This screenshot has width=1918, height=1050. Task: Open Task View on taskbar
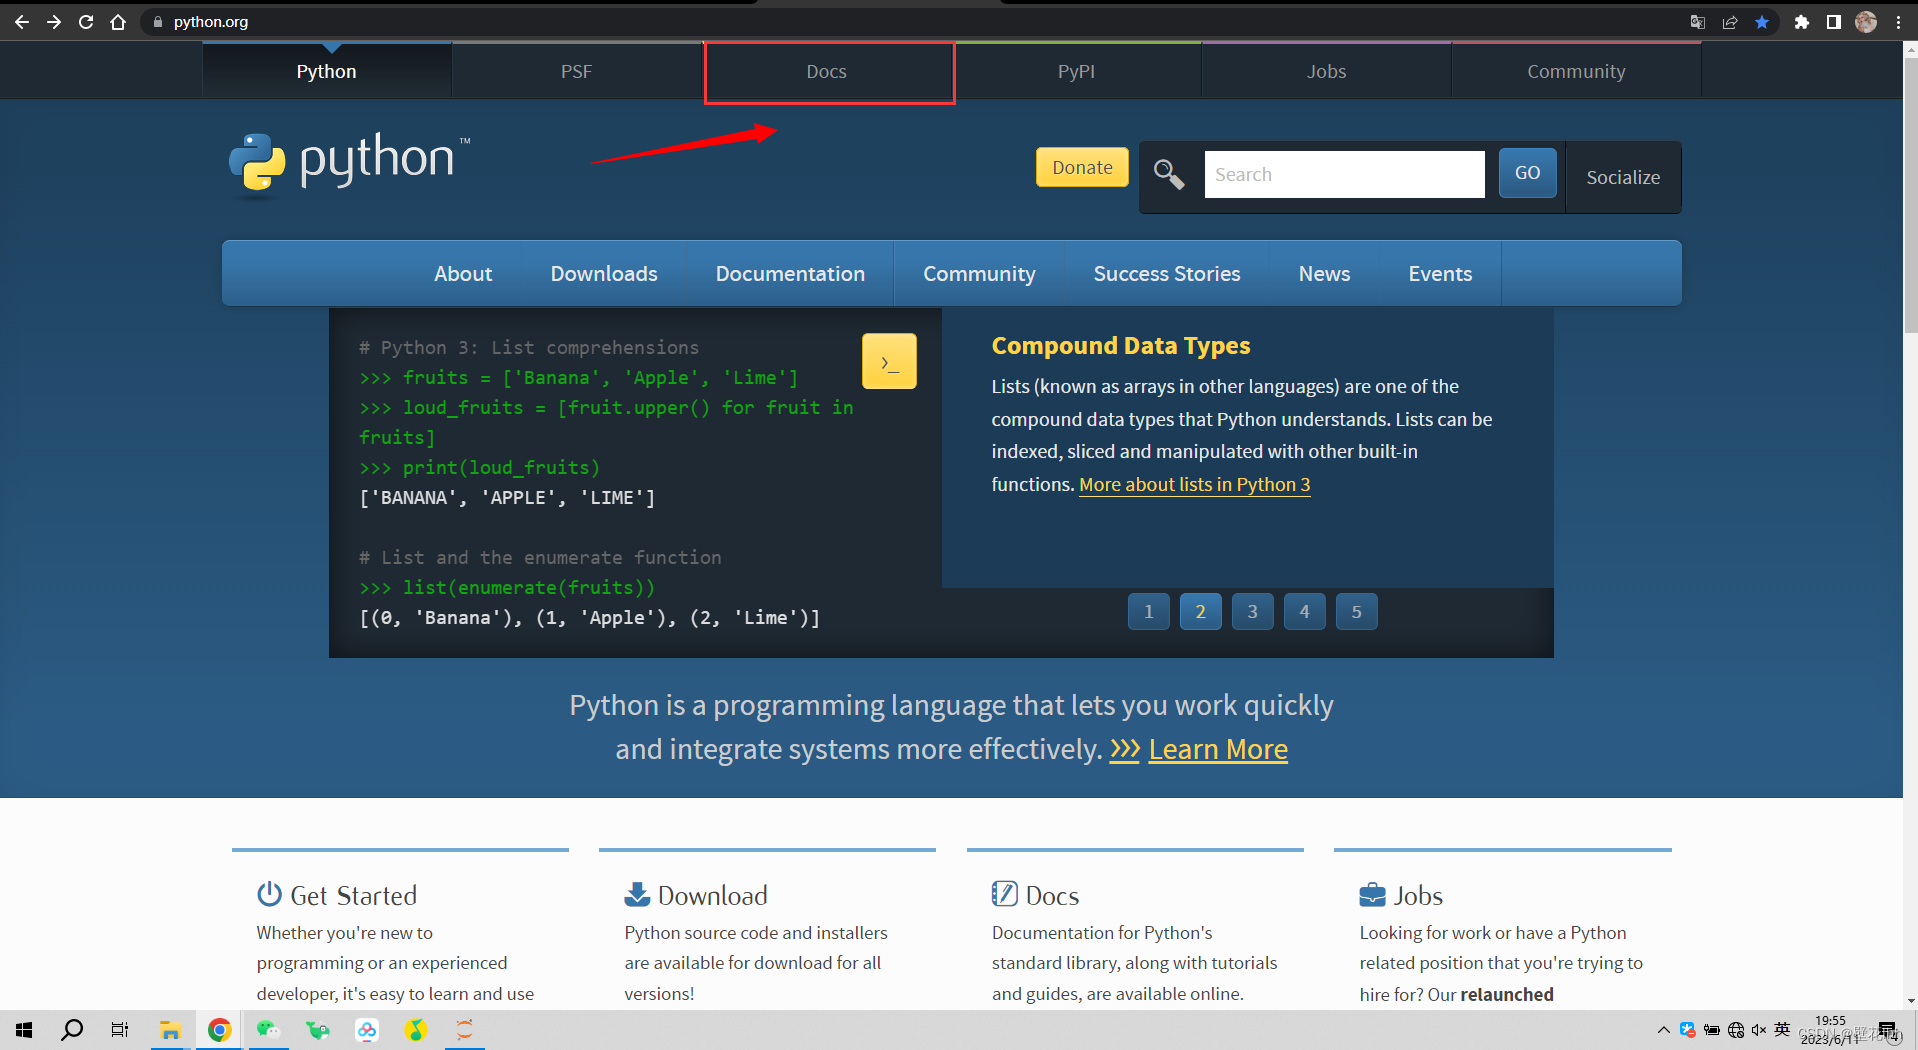pyautogui.click(x=120, y=1030)
